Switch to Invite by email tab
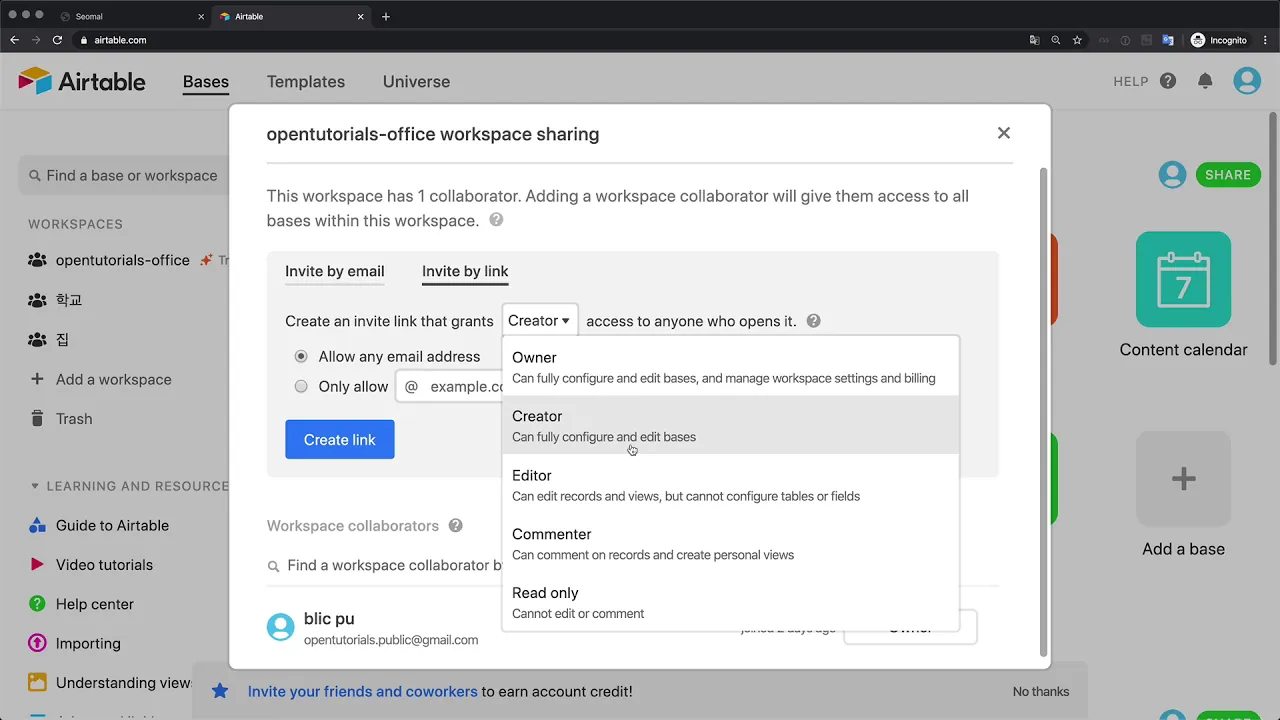 [334, 271]
